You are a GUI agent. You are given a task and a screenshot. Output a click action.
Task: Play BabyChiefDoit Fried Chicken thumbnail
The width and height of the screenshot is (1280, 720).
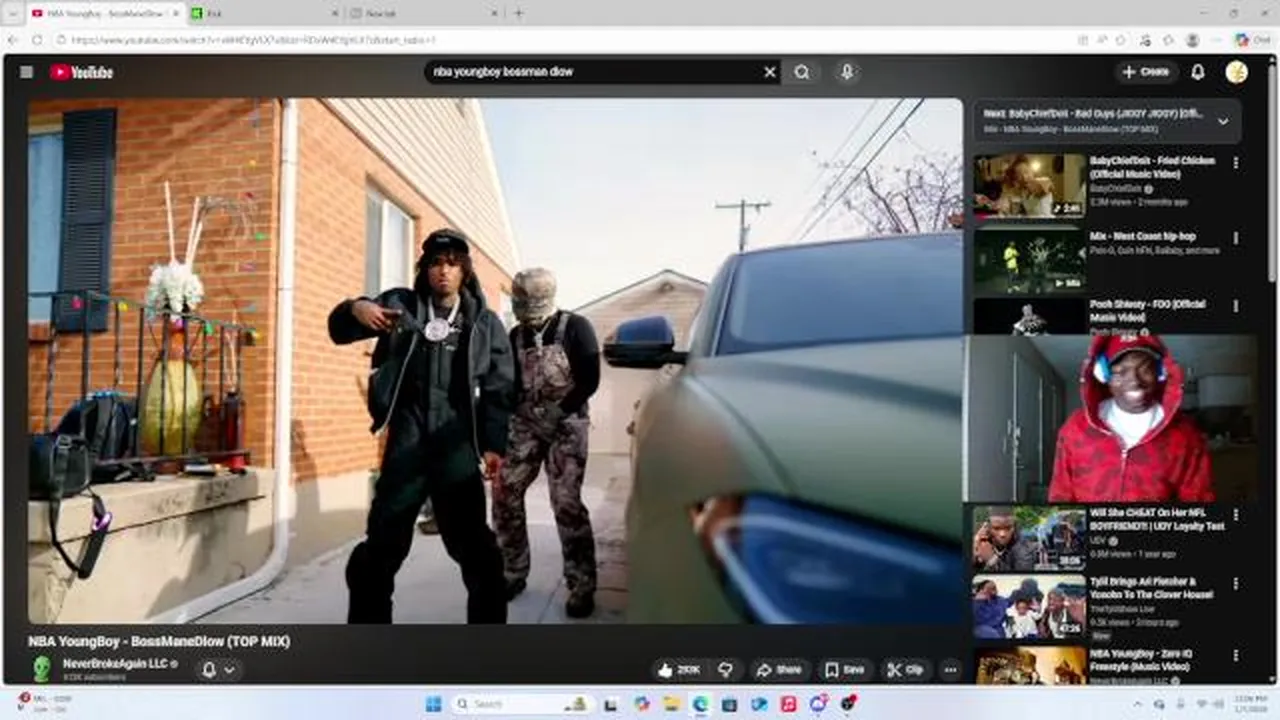click(x=1029, y=185)
